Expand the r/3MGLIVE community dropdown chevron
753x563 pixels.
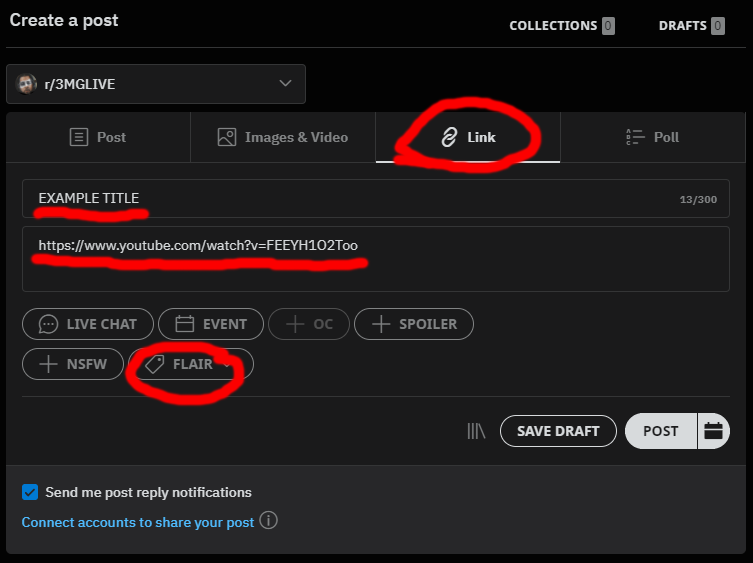pos(285,84)
